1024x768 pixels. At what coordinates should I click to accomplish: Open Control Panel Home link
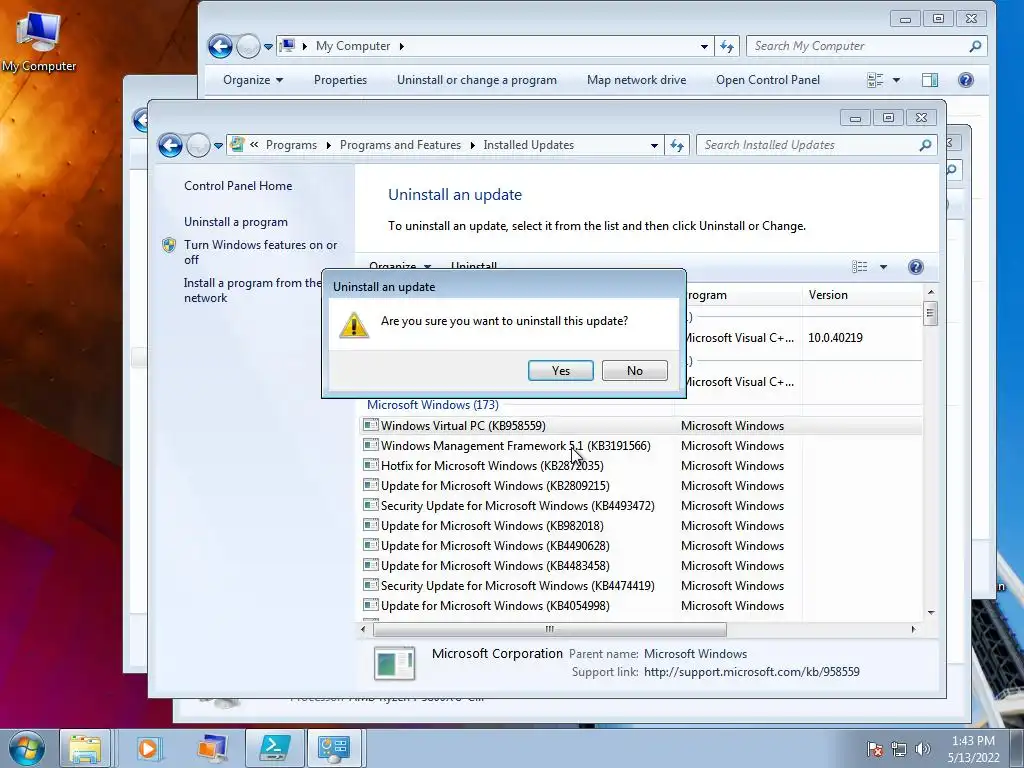pyautogui.click(x=238, y=185)
